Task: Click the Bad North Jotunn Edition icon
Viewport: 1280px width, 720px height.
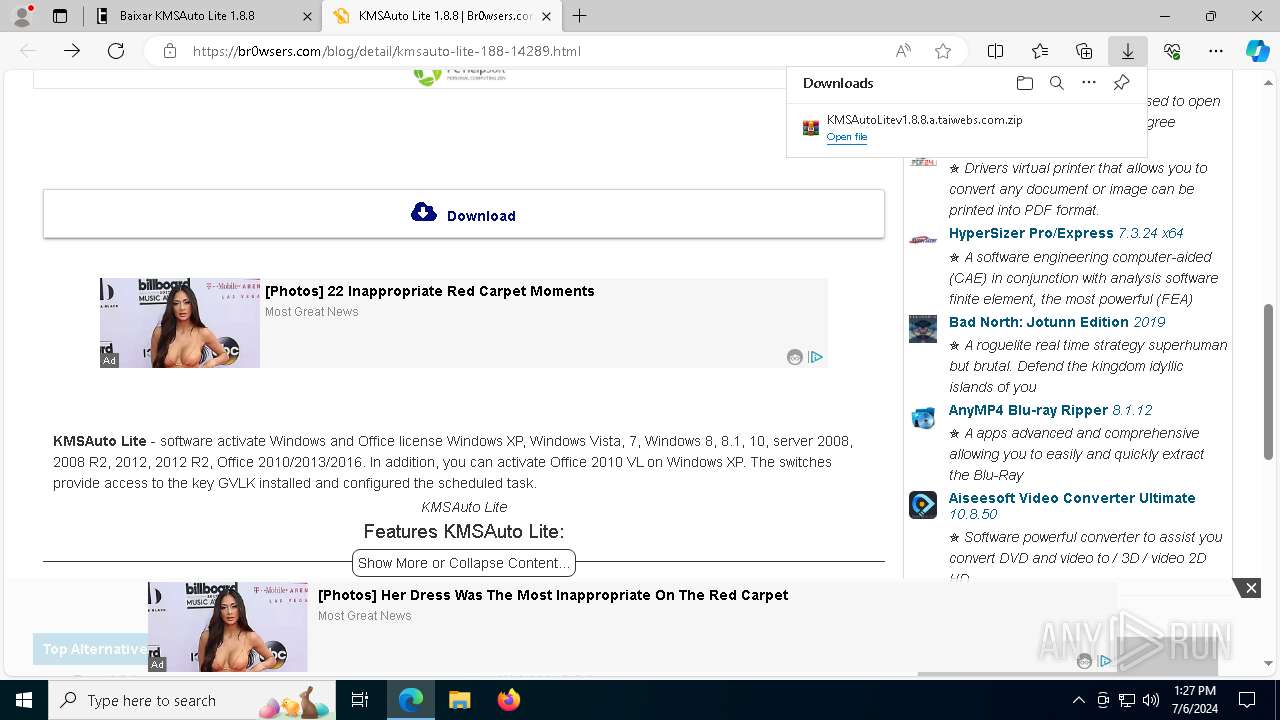Action: tap(923, 329)
